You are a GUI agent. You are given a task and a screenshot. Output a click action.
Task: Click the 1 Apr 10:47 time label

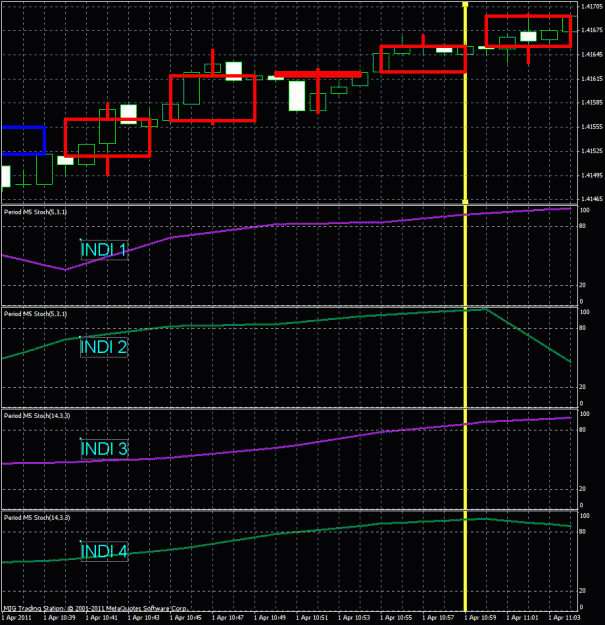coord(228,618)
